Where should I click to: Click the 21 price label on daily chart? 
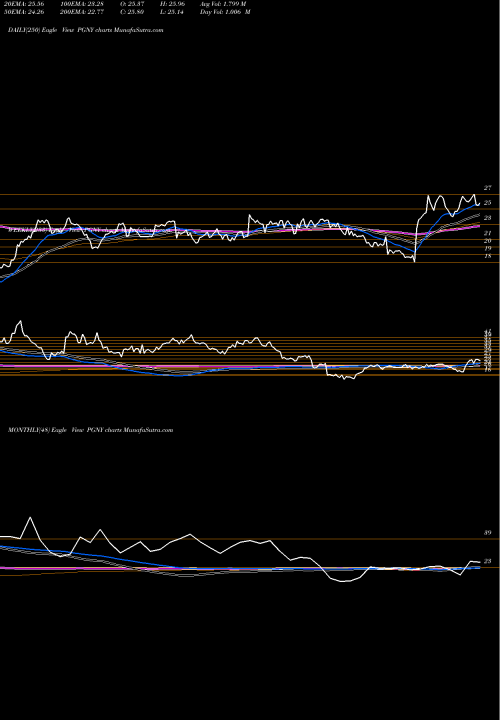(x=488, y=233)
